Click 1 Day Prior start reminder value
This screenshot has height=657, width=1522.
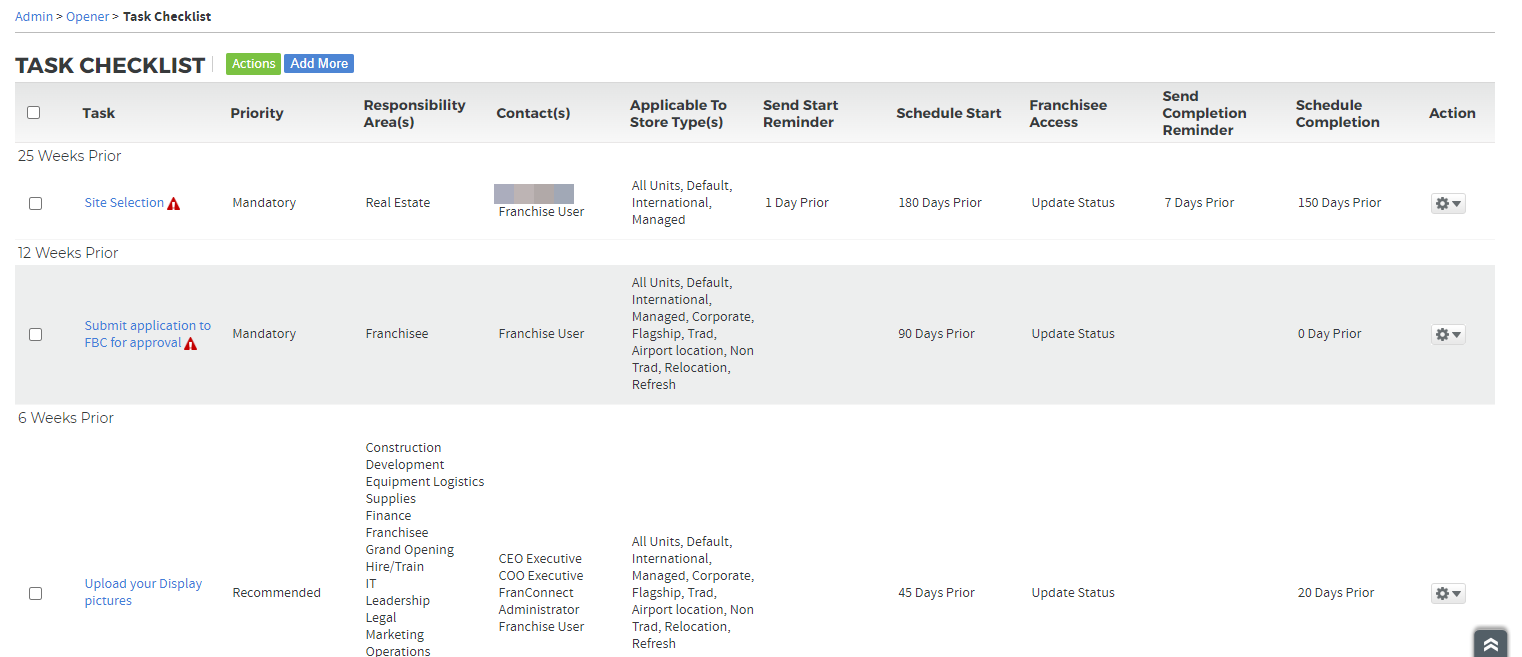pos(797,203)
